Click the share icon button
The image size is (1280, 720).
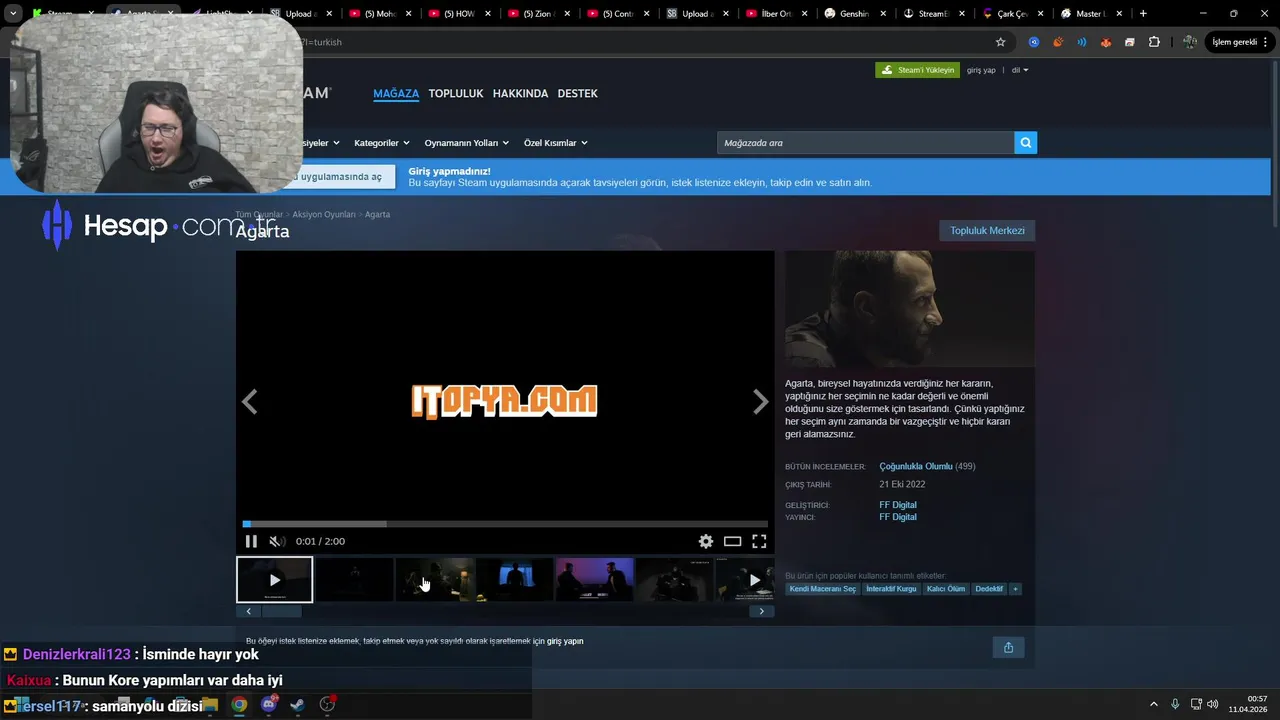[1008, 647]
